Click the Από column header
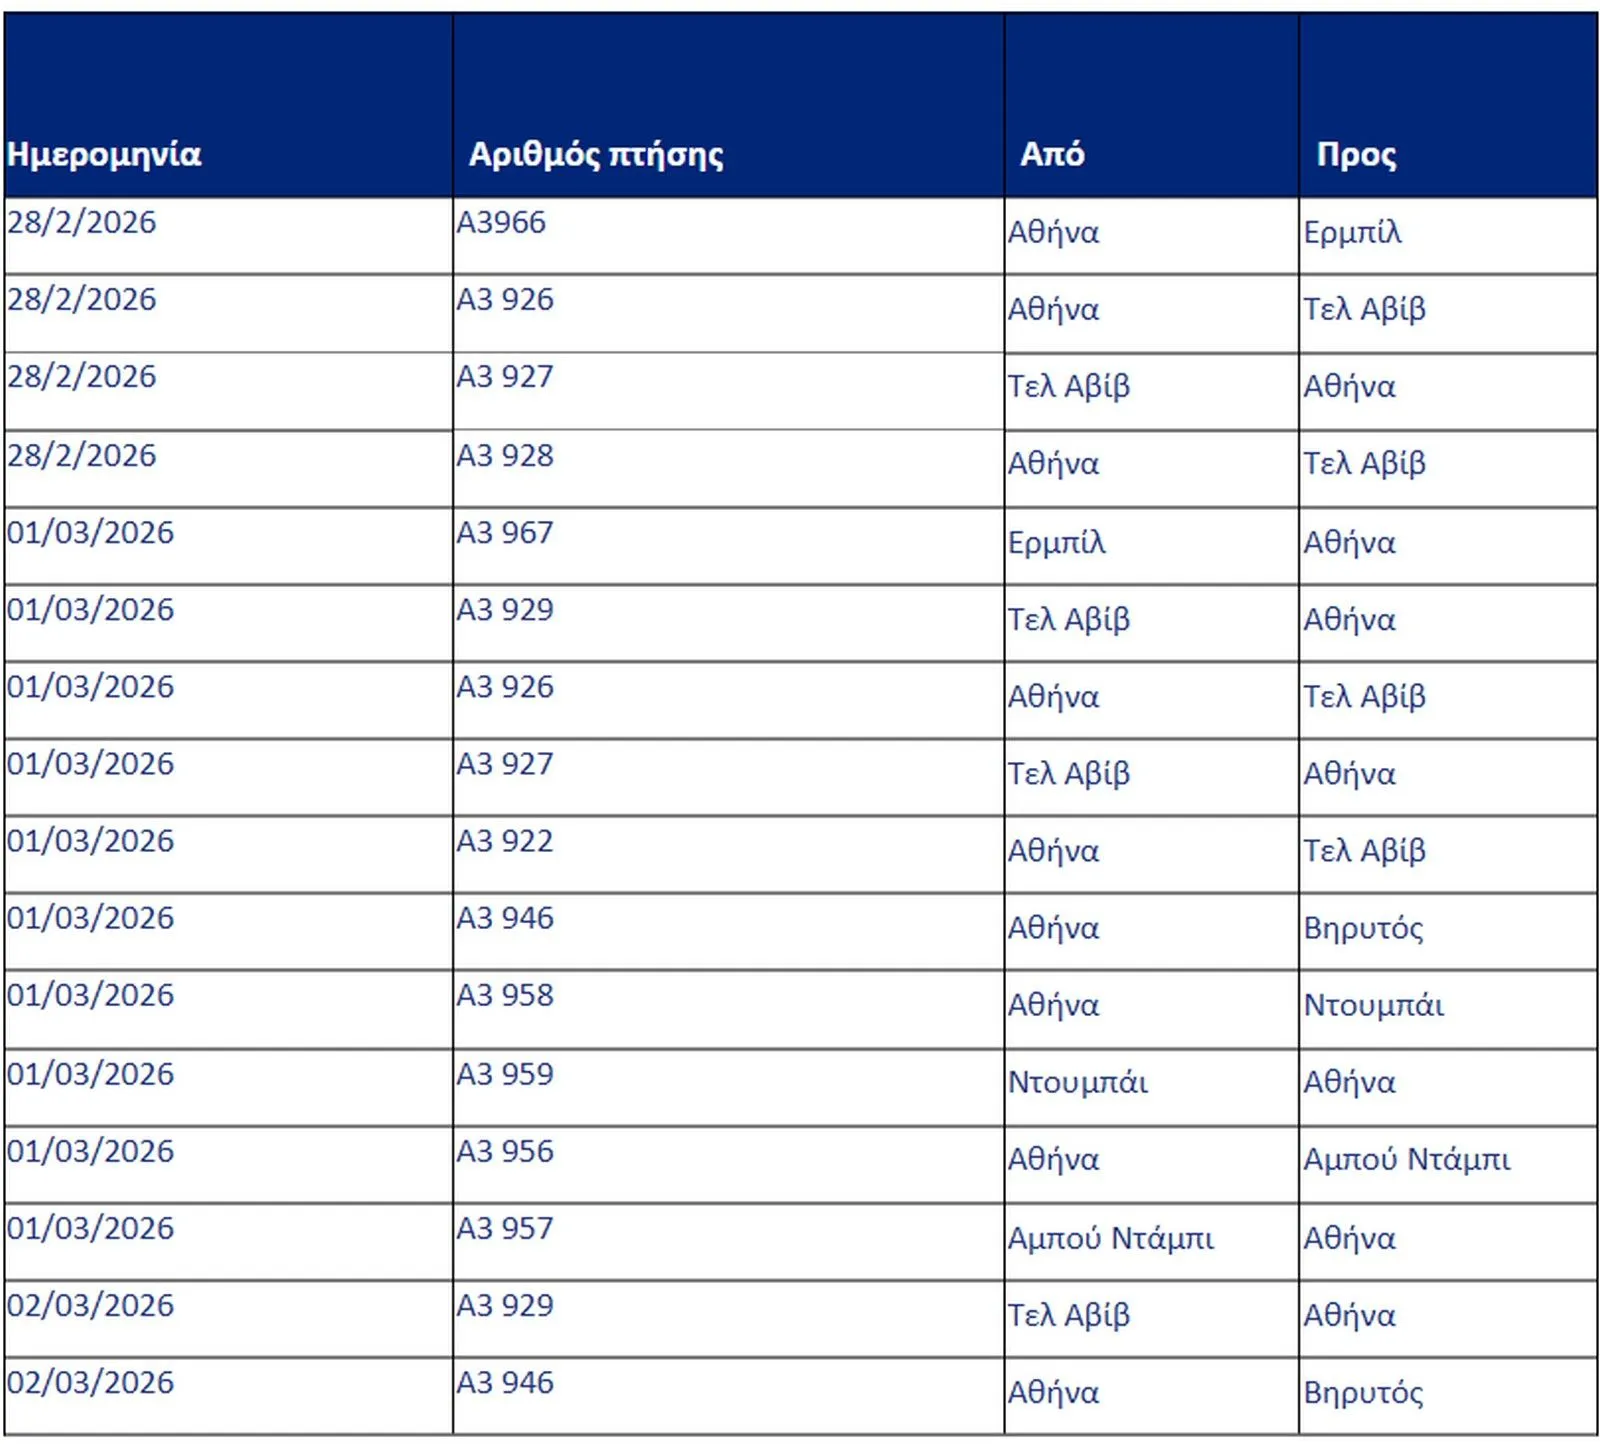This screenshot has height=1444, width=1600. click(x=1052, y=154)
